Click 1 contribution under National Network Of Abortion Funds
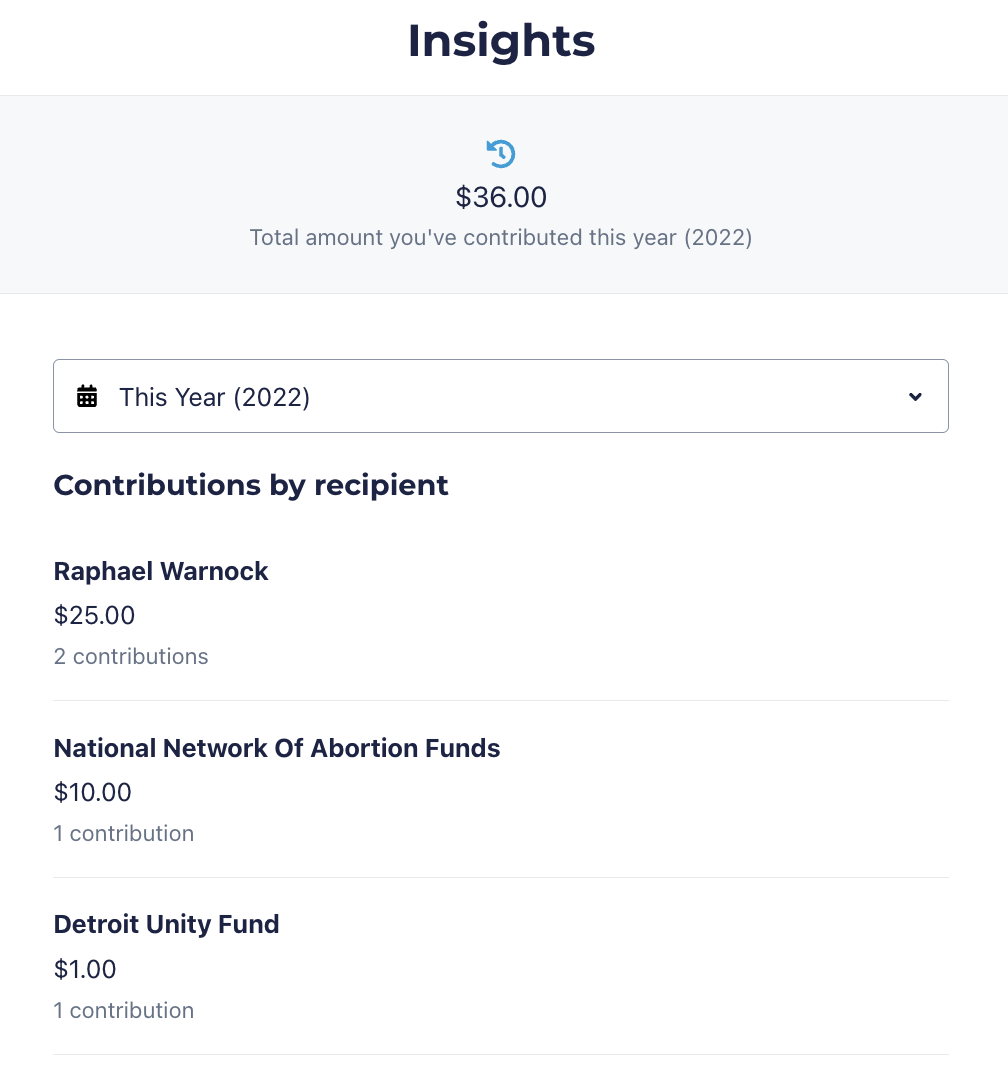 pos(124,834)
